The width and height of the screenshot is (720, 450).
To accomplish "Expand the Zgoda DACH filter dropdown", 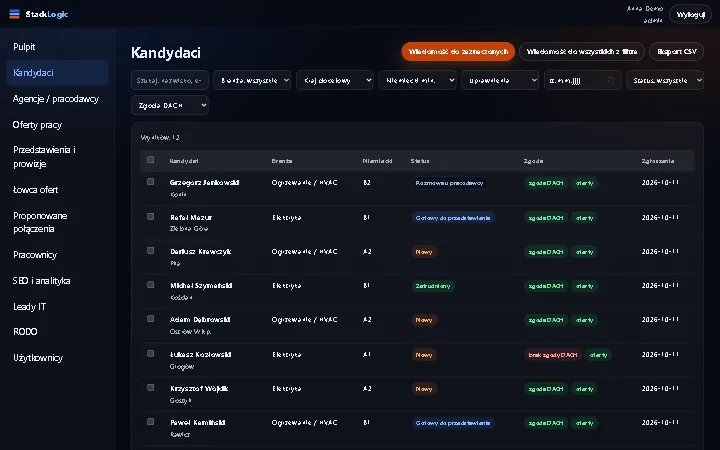I will click(x=170, y=105).
